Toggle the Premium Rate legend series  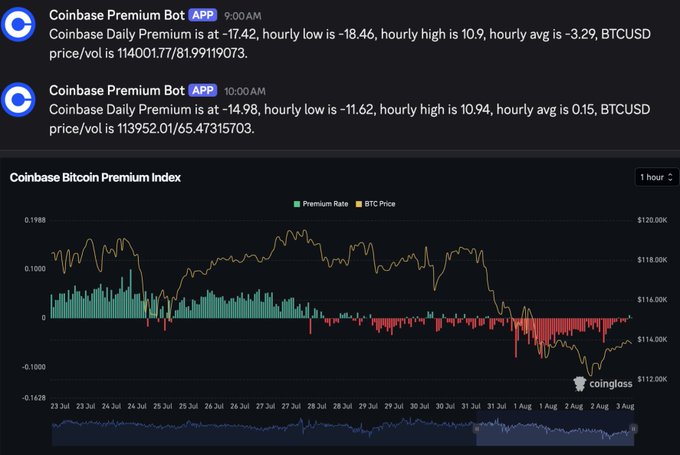point(321,204)
